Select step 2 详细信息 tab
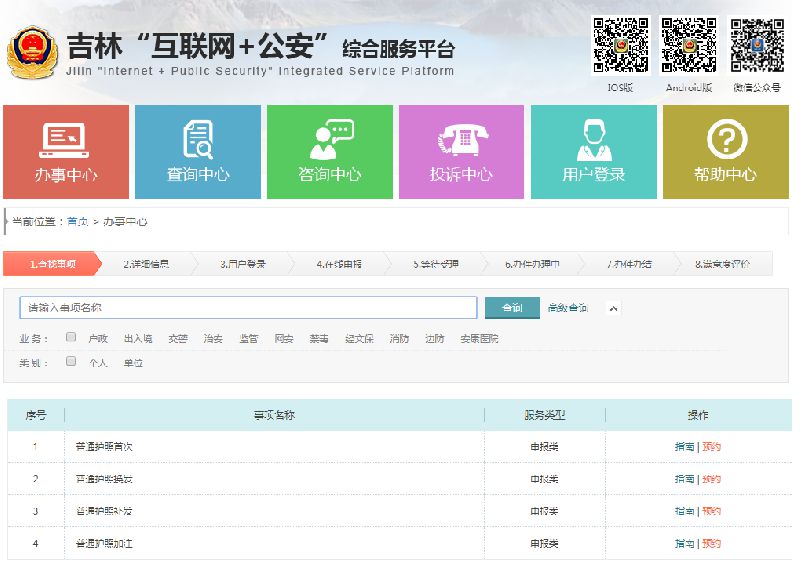Image resolution: width=800 pixels, height=570 pixels. [x=146, y=264]
